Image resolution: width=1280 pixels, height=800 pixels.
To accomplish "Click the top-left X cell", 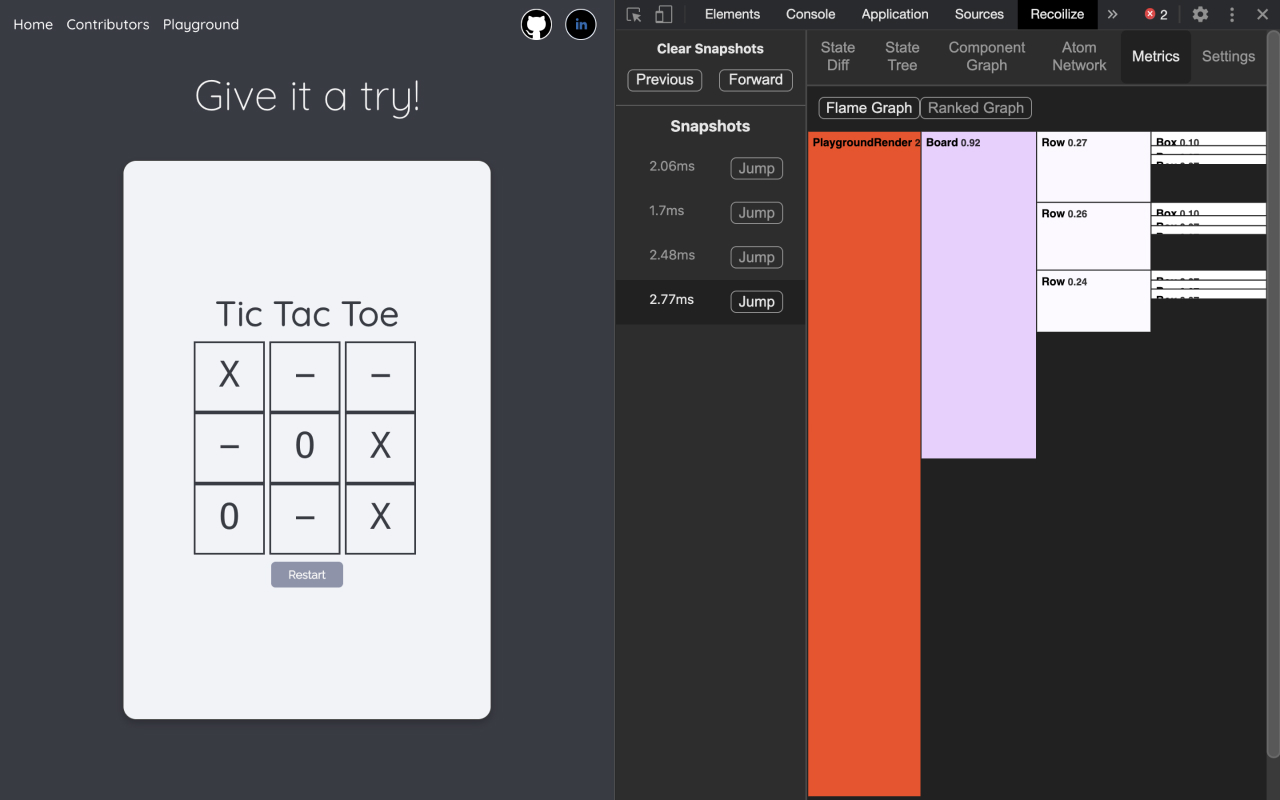I will 229,376.
